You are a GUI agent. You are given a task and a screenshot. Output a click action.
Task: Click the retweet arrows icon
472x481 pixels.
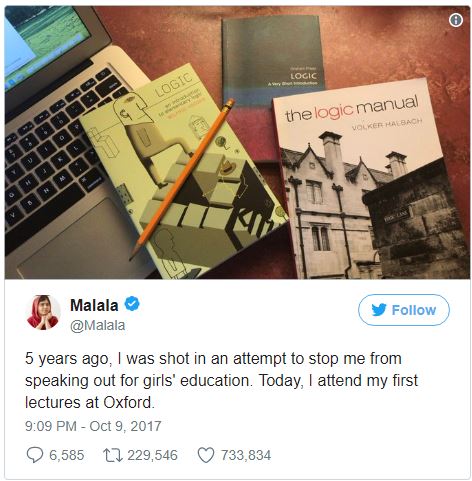[x=113, y=455]
